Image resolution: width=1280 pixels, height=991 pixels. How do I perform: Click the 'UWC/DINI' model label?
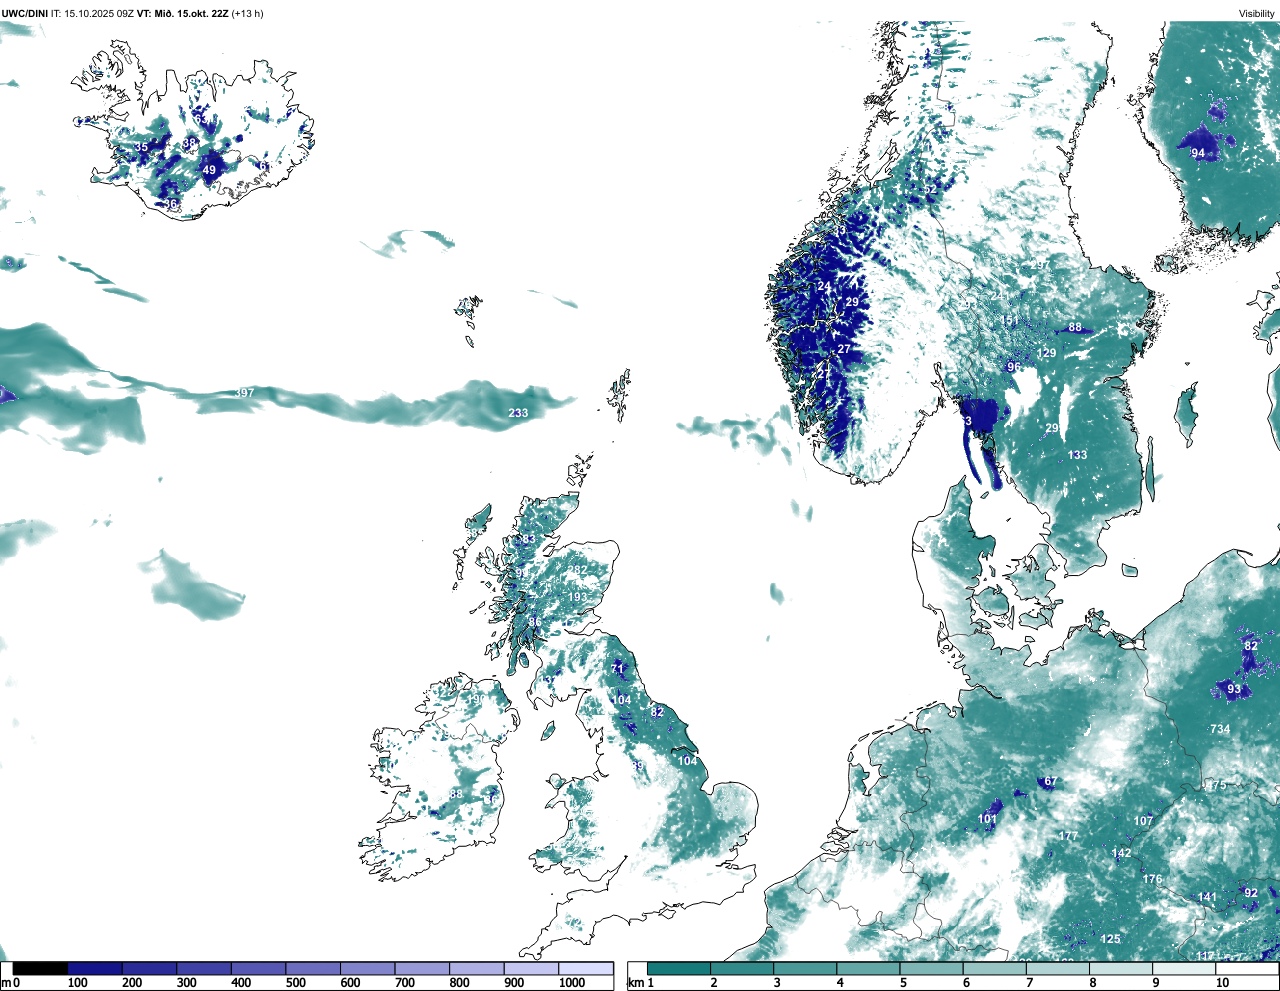coord(25,14)
